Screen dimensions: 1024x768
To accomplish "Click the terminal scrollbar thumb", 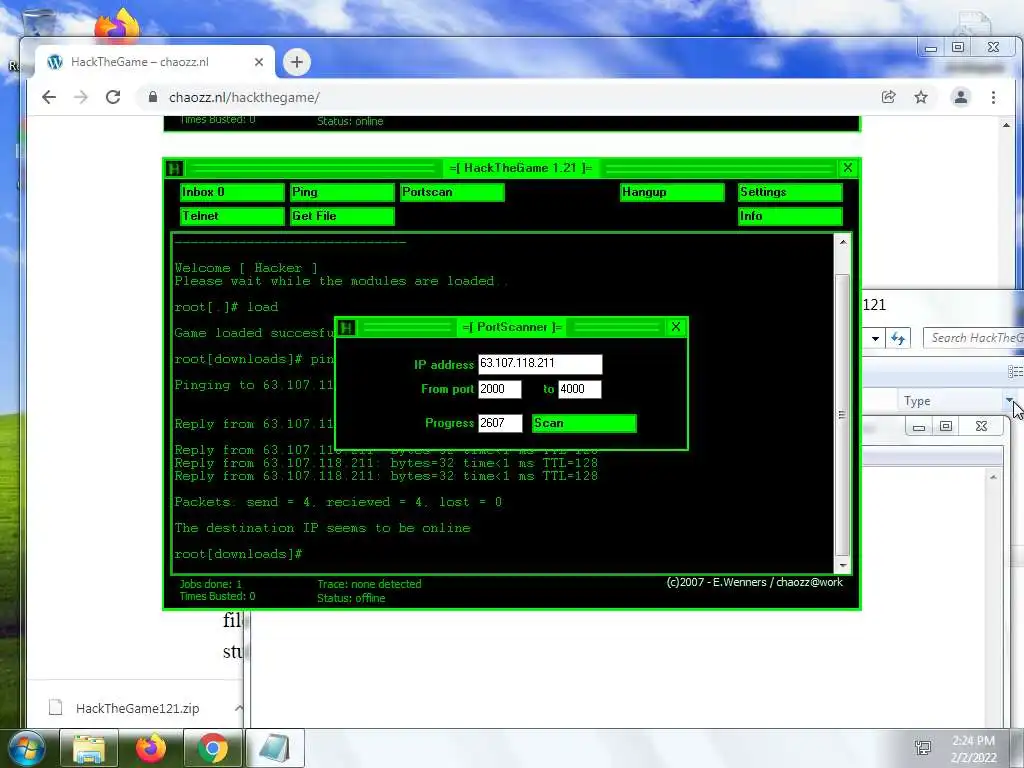I will point(842,414).
